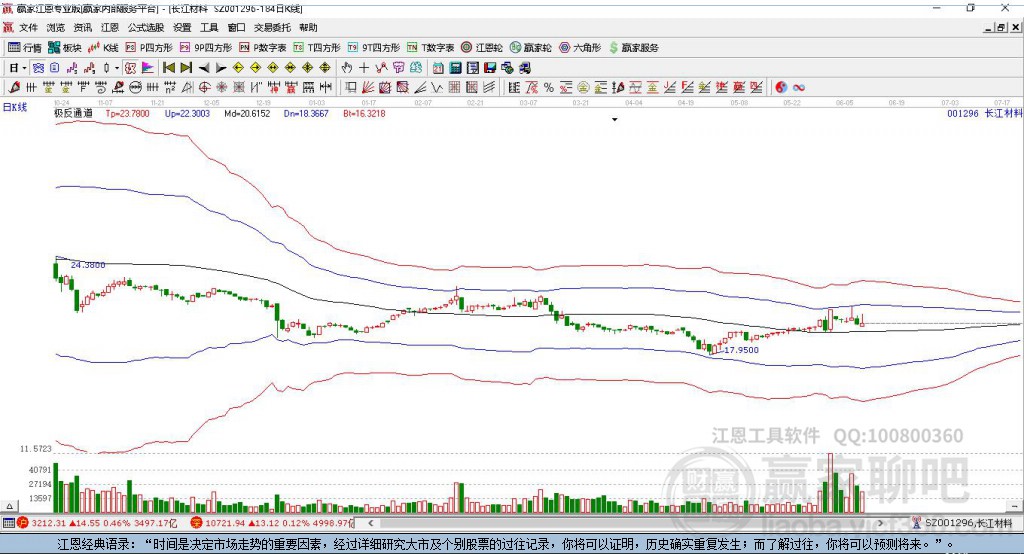
Task: Click the Dn=18.3667 indicator value
Action: point(306,113)
